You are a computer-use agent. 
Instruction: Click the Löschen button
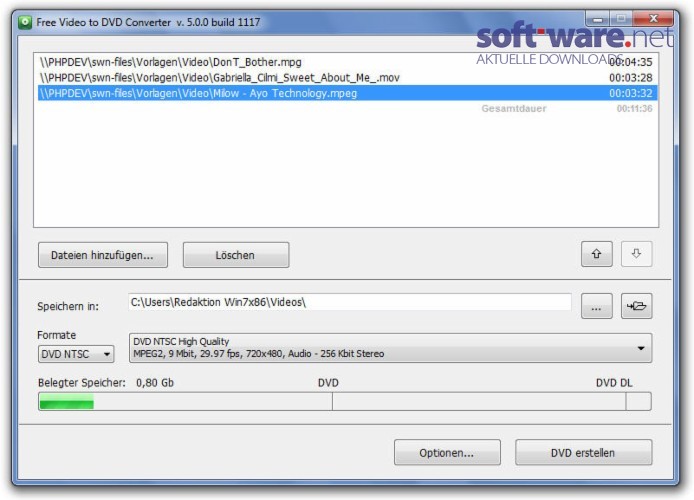(x=236, y=255)
